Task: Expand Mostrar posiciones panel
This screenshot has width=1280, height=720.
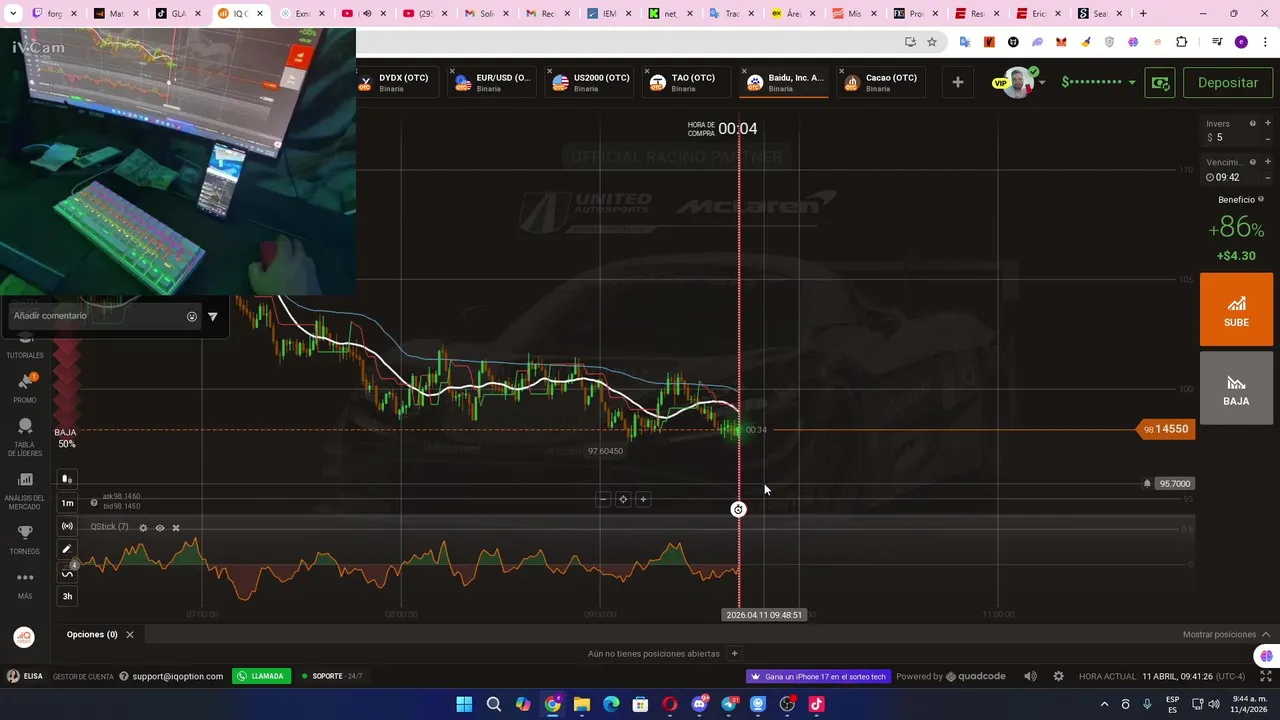Action: (x=1226, y=635)
